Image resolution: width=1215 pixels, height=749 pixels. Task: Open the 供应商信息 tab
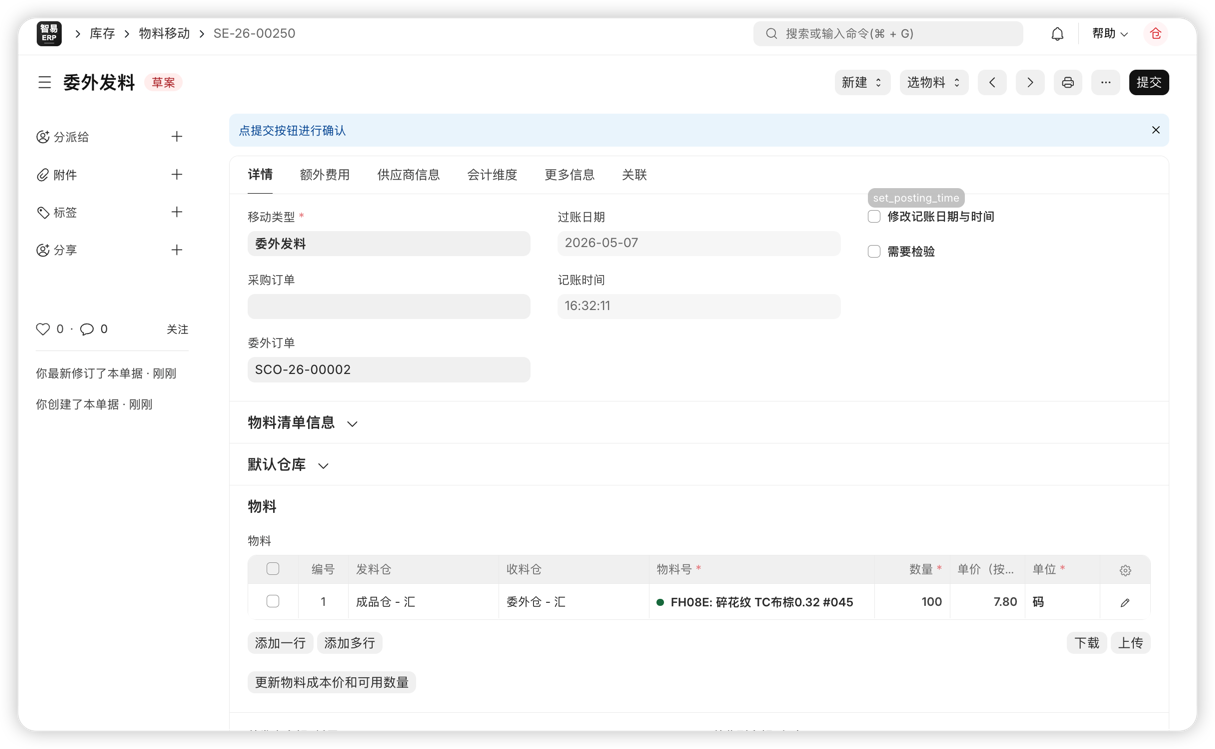(408, 175)
